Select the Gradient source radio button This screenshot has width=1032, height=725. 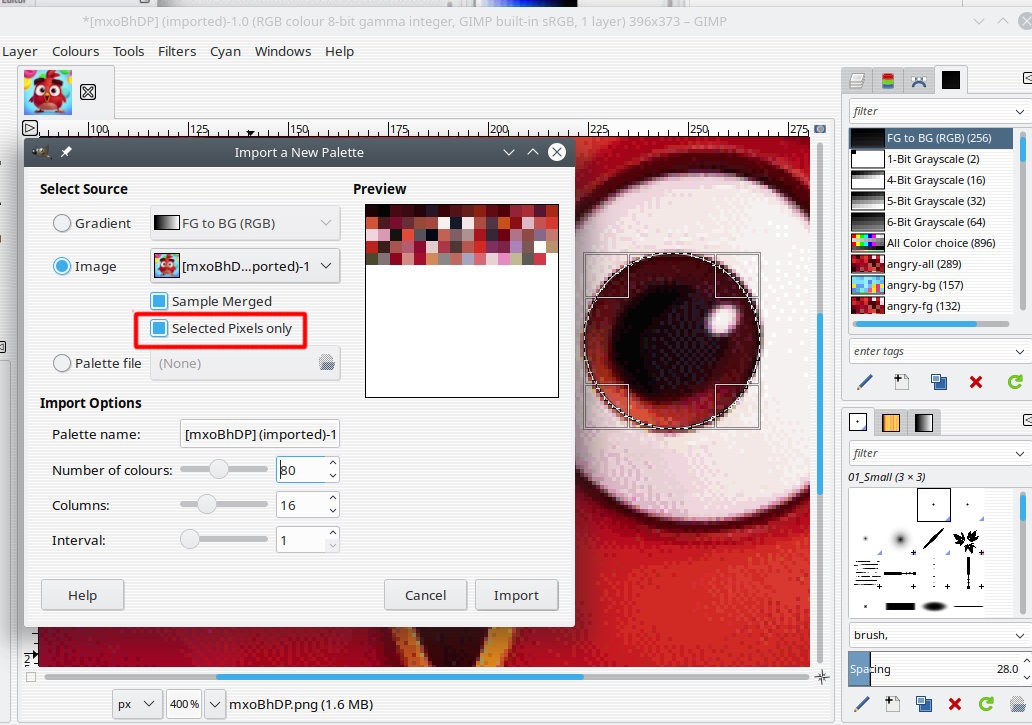pos(62,223)
